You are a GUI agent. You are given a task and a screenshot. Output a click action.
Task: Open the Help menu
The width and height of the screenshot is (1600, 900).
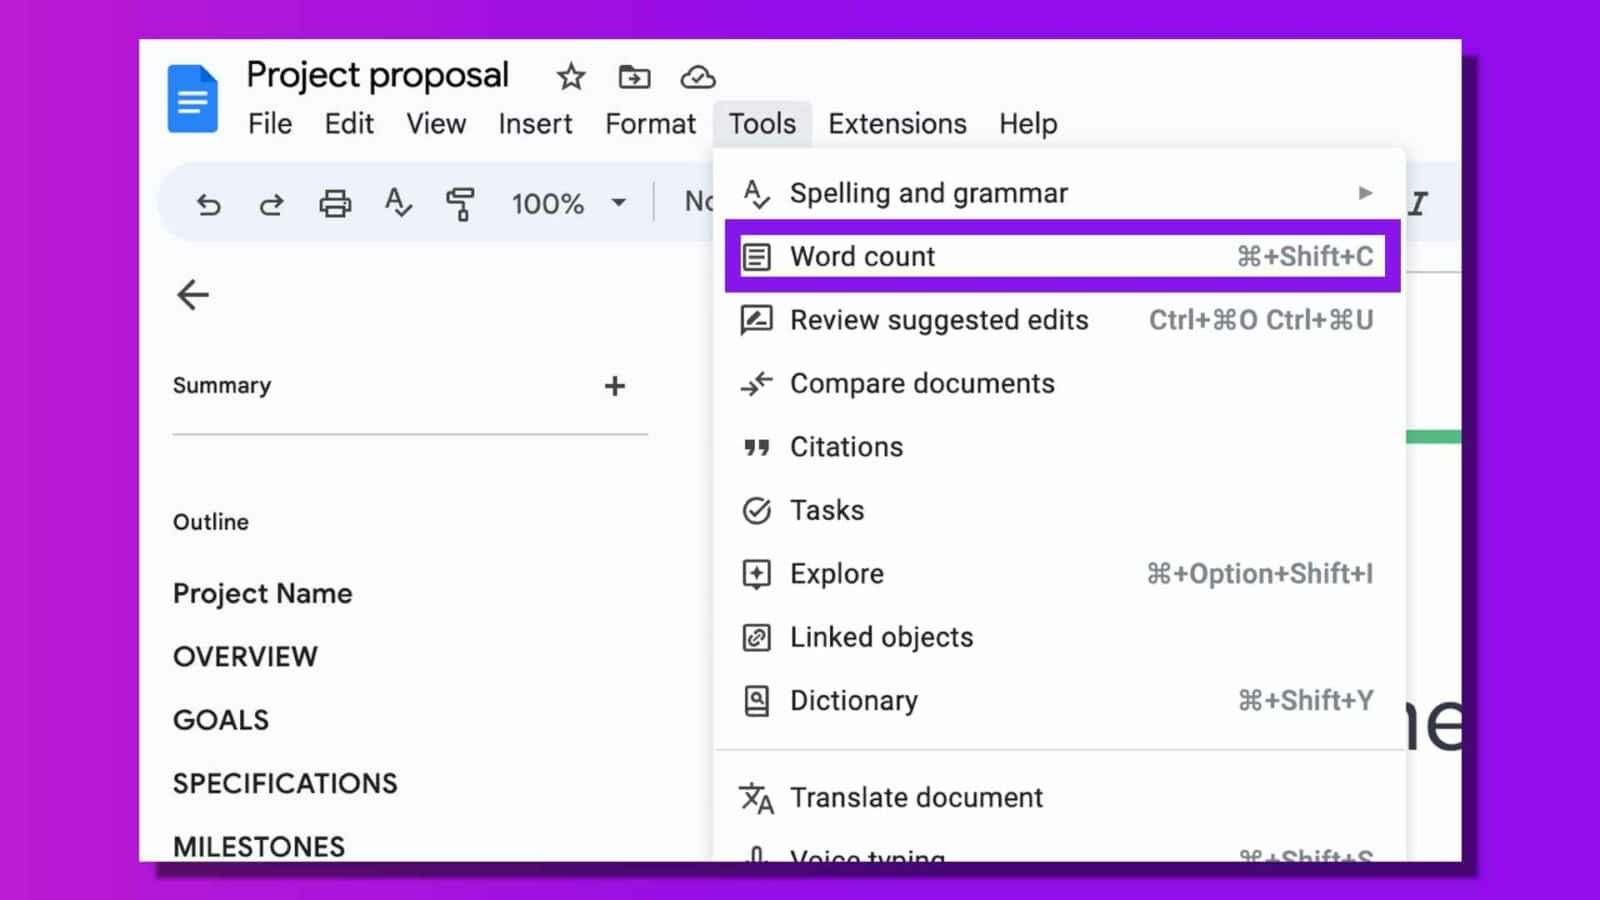coord(1028,124)
